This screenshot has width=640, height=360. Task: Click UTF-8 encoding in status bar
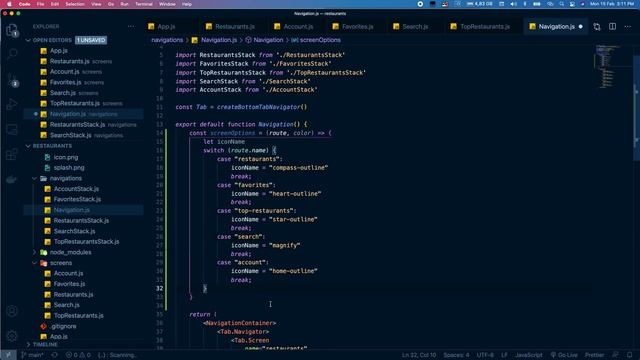(x=485, y=355)
